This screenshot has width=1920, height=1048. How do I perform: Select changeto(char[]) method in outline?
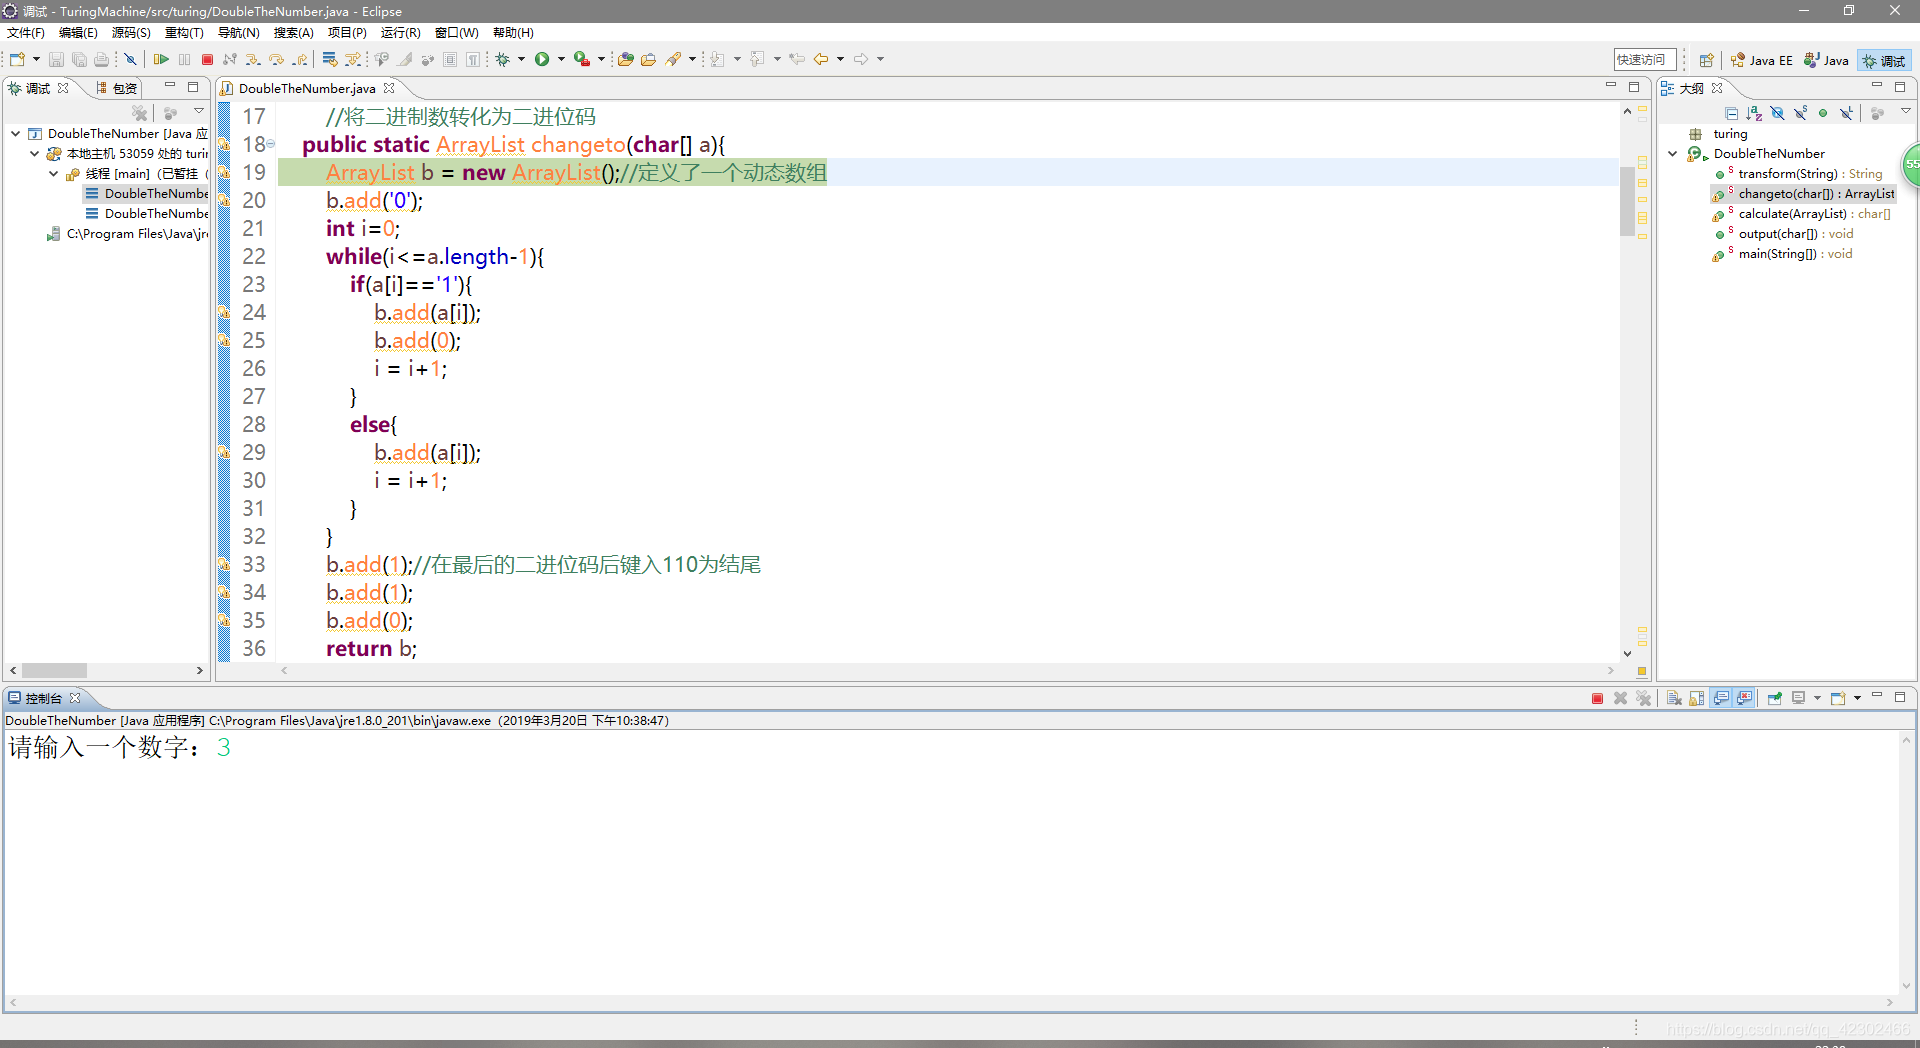1803,194
